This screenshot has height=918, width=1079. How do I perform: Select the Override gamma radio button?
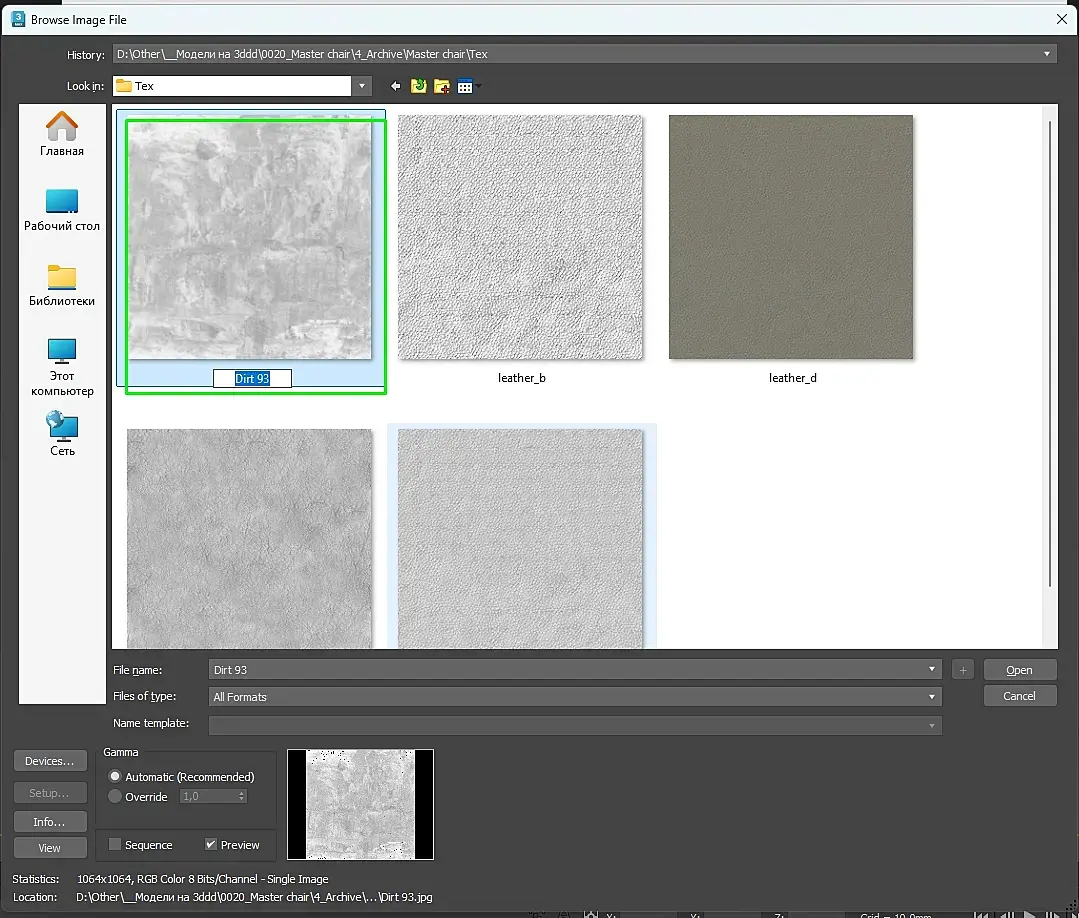pos(116,797)
